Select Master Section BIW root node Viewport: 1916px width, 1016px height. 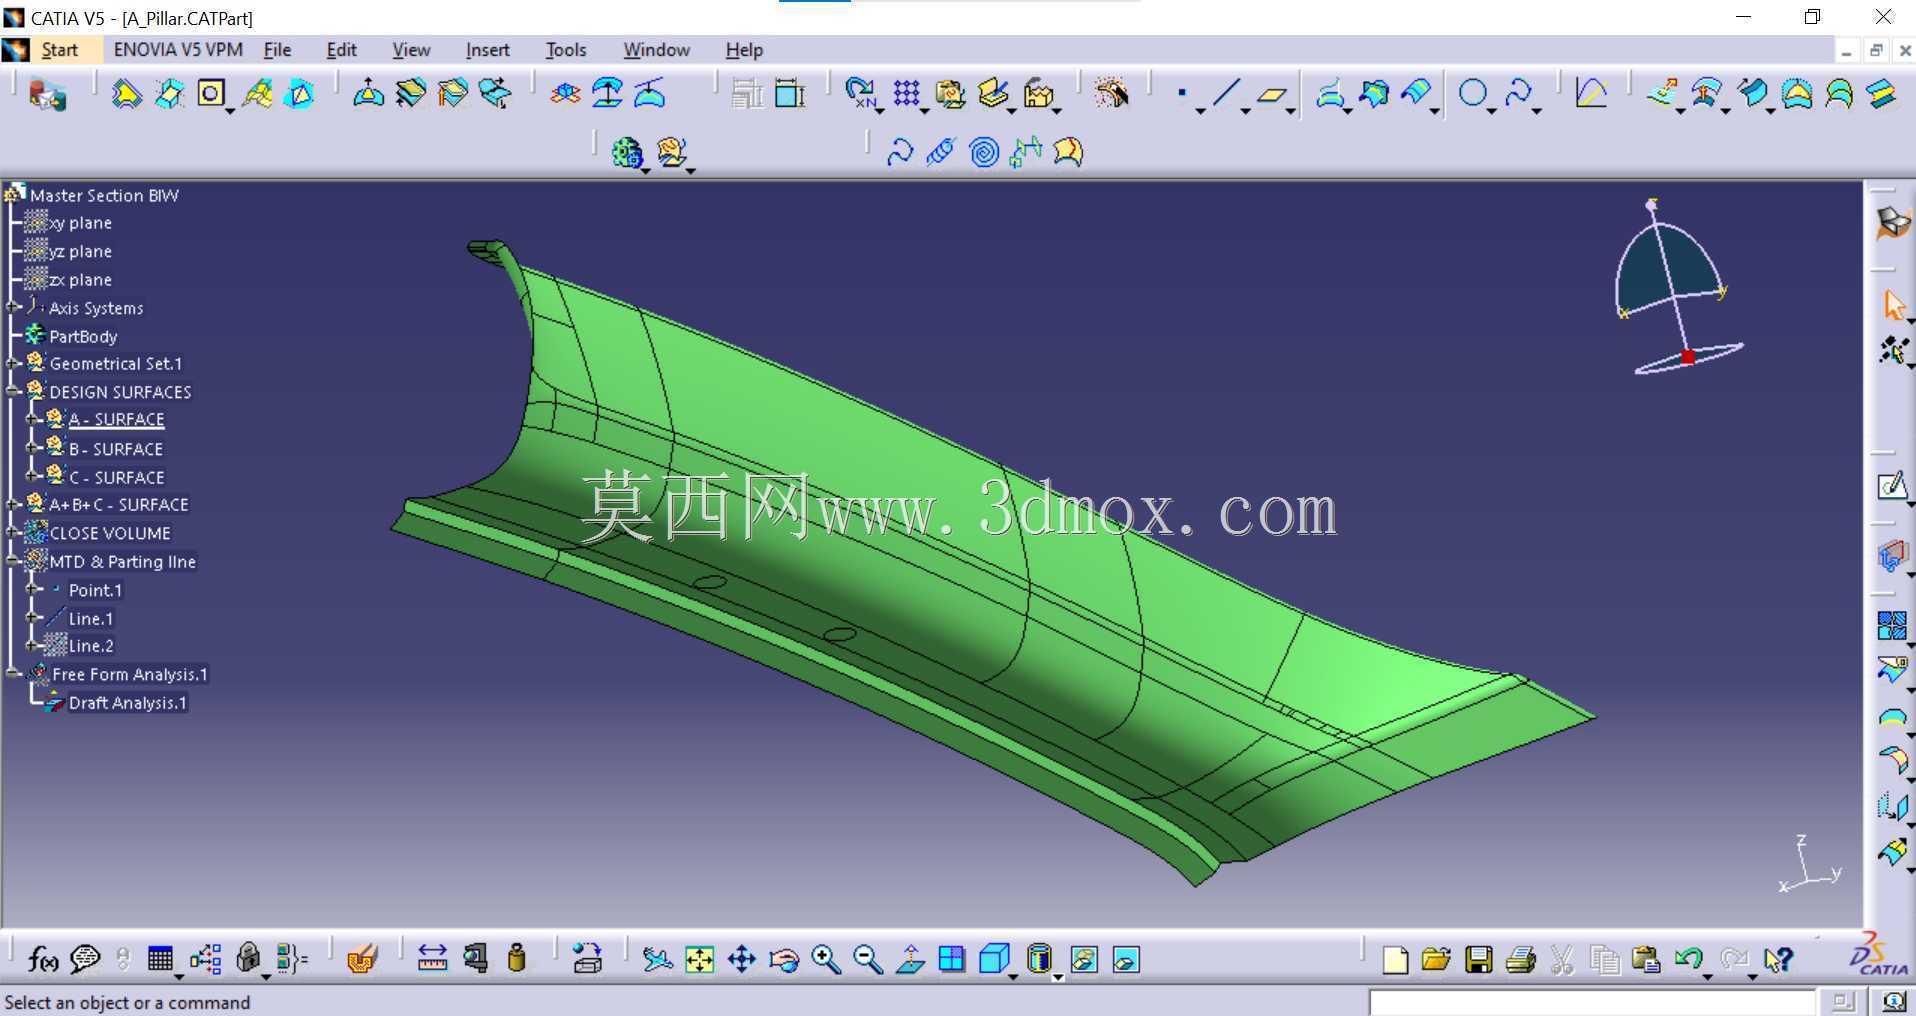[x=104, y=196]
